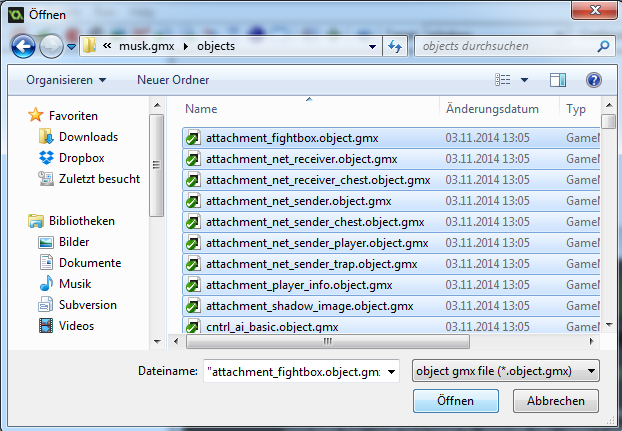Select cntrl_ai_basic.object.gmx file
The image size is (622, 431).
coord(272,326)
